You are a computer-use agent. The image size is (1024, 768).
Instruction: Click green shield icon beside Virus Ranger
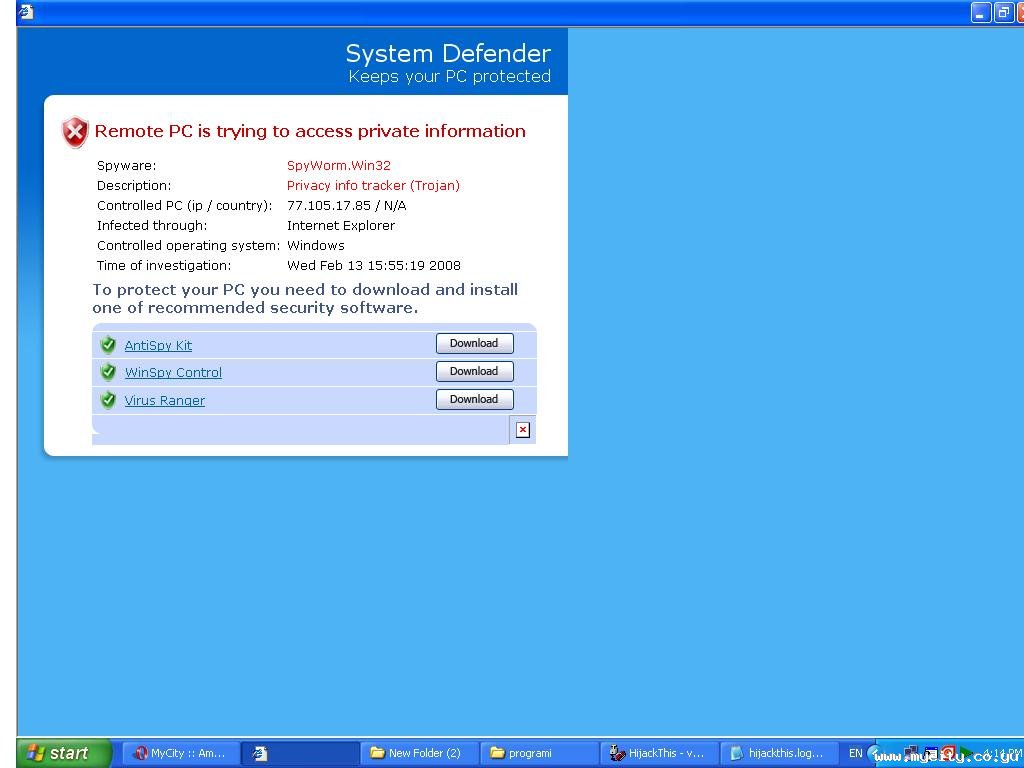coord(108,399)
